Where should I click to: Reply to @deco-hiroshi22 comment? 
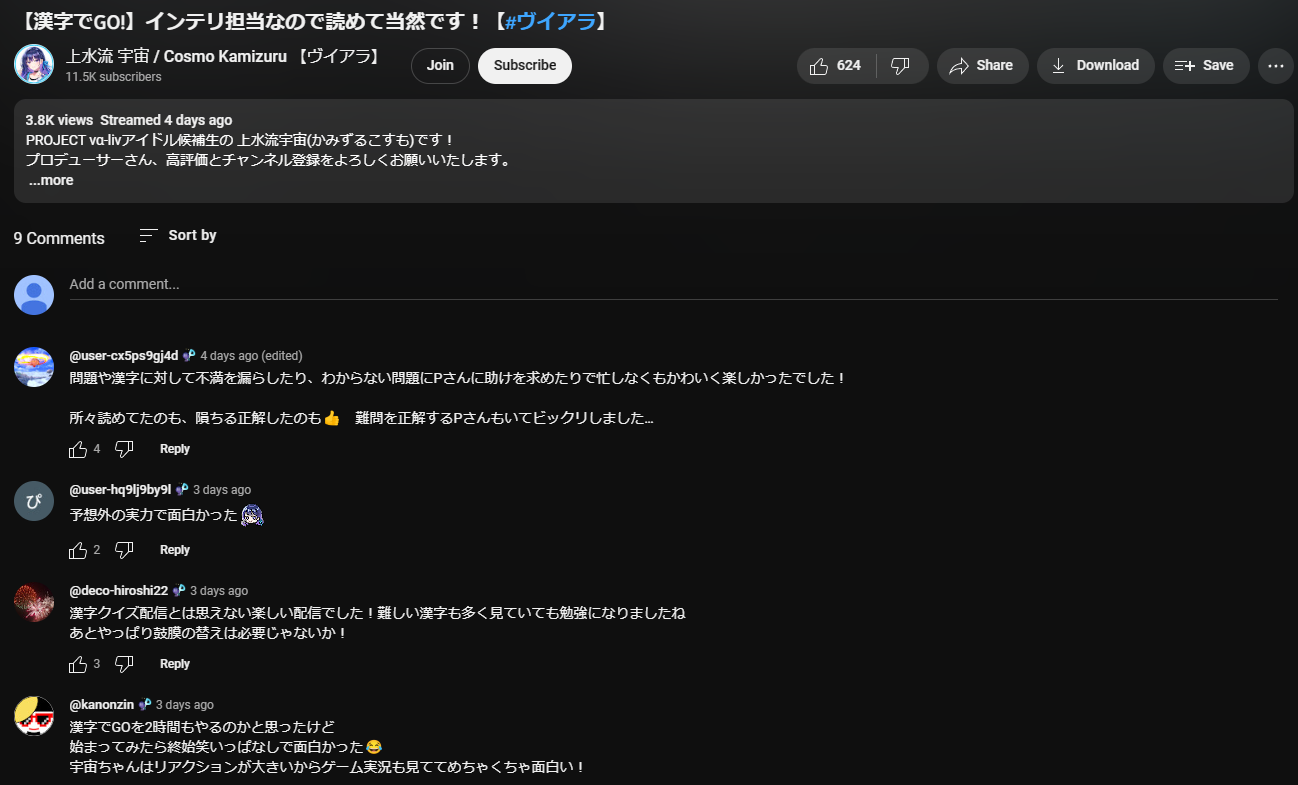click(175, 664)
